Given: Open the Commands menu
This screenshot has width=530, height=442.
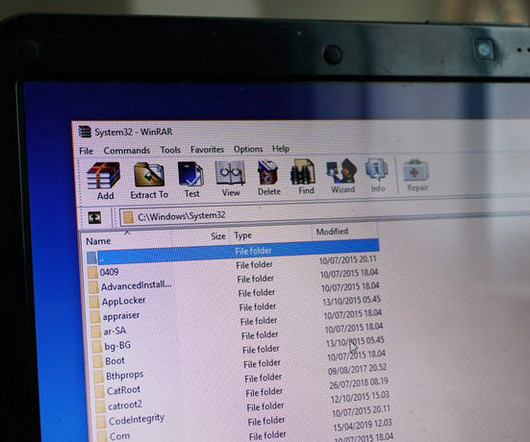Looking at the screenshot, I should 127,150.
